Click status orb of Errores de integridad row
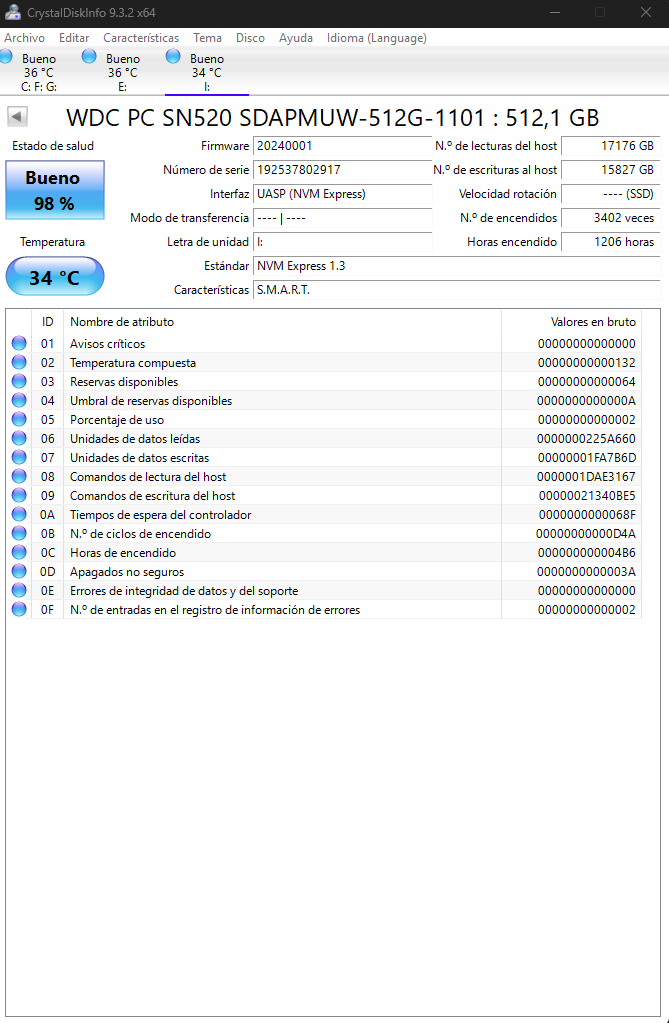 (19, 590)
